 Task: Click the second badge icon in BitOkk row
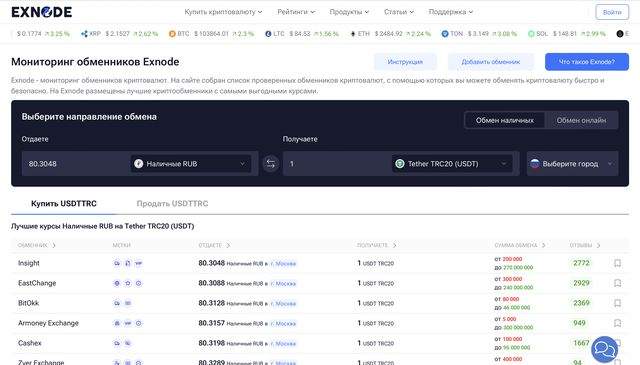click(x=128, y=303)
